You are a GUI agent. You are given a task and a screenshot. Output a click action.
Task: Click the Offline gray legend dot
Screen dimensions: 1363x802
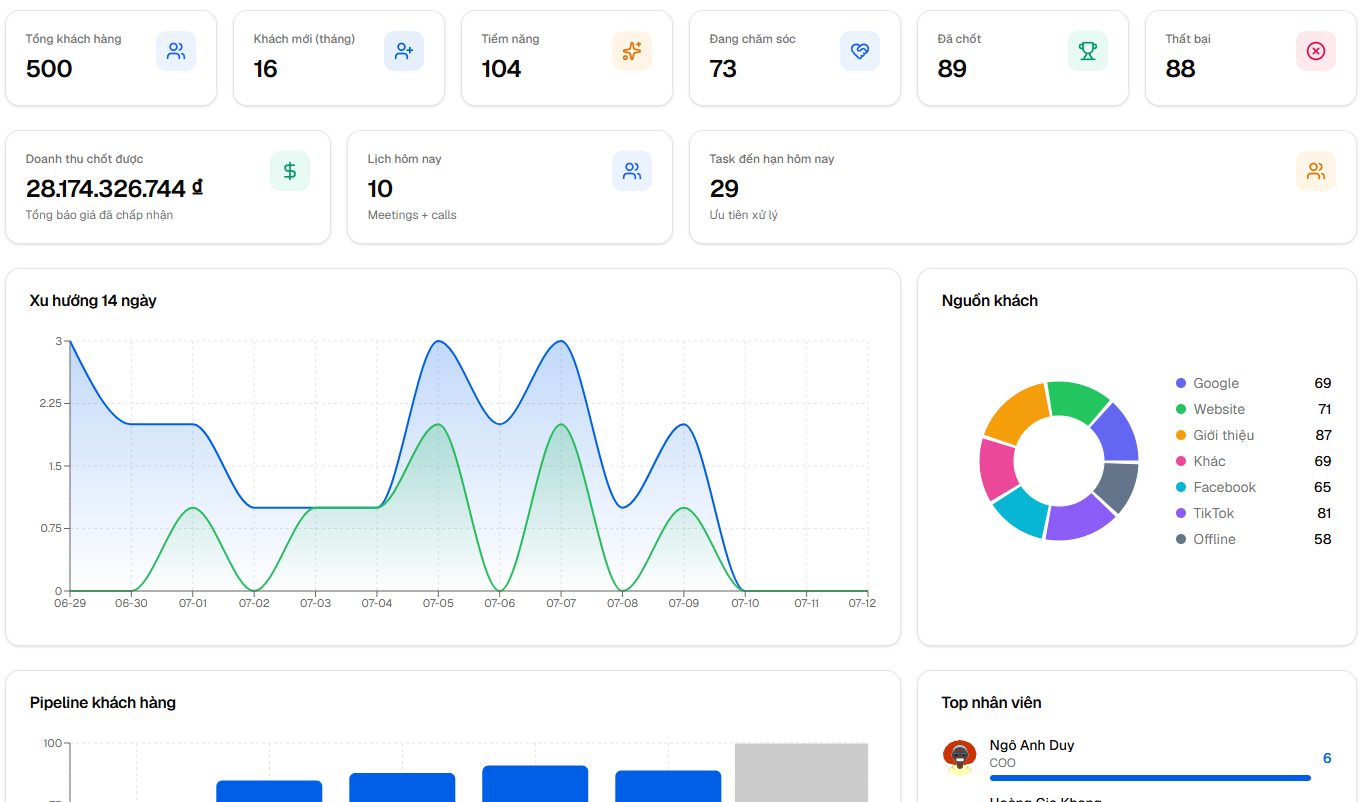(1181, 539)
